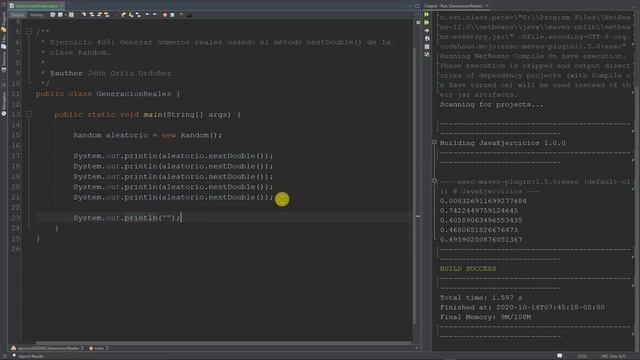Screen dimensions: 640x360
Task: Click the 'Random aleatorio = new Random();' code line
Action: tap(148, 135)
